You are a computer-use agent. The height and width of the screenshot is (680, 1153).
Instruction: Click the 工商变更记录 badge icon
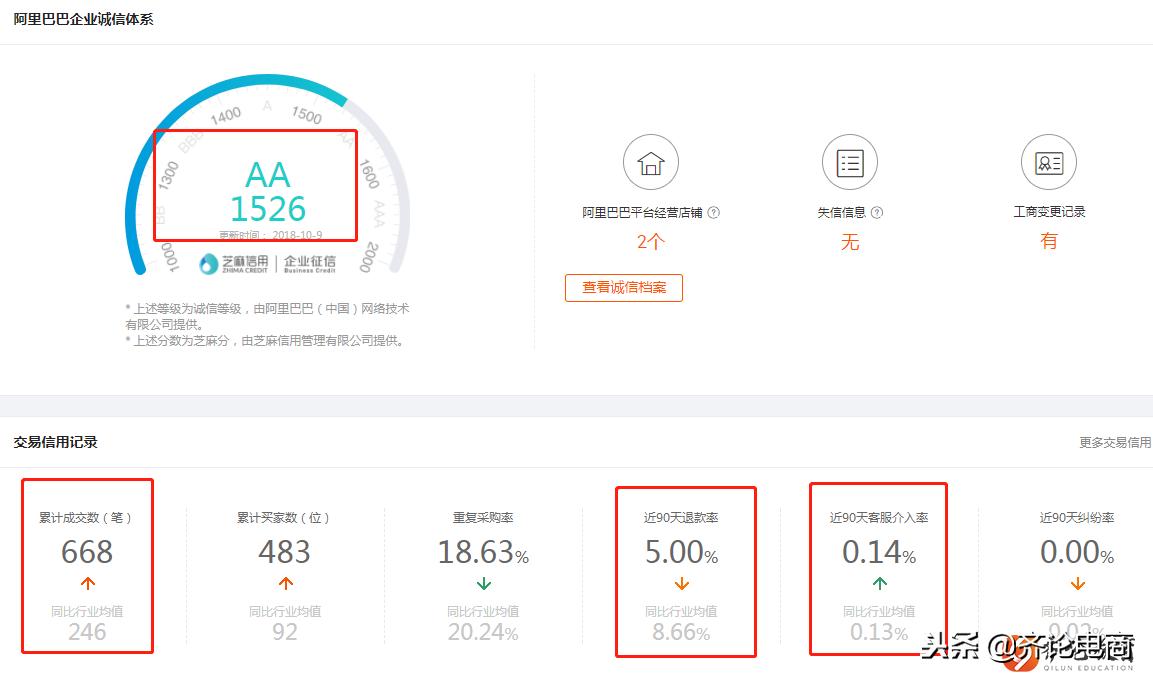point(1048,161)
